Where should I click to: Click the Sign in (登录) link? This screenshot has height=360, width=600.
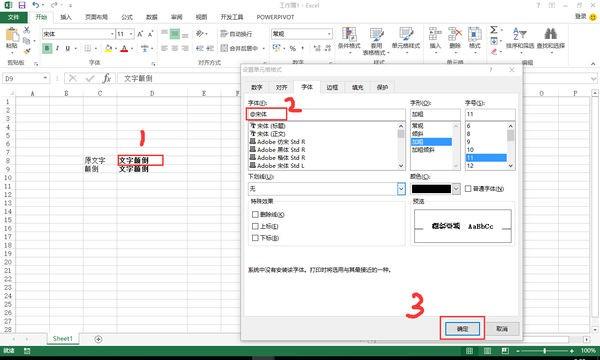pyautogui.click(x=580, y=16)
